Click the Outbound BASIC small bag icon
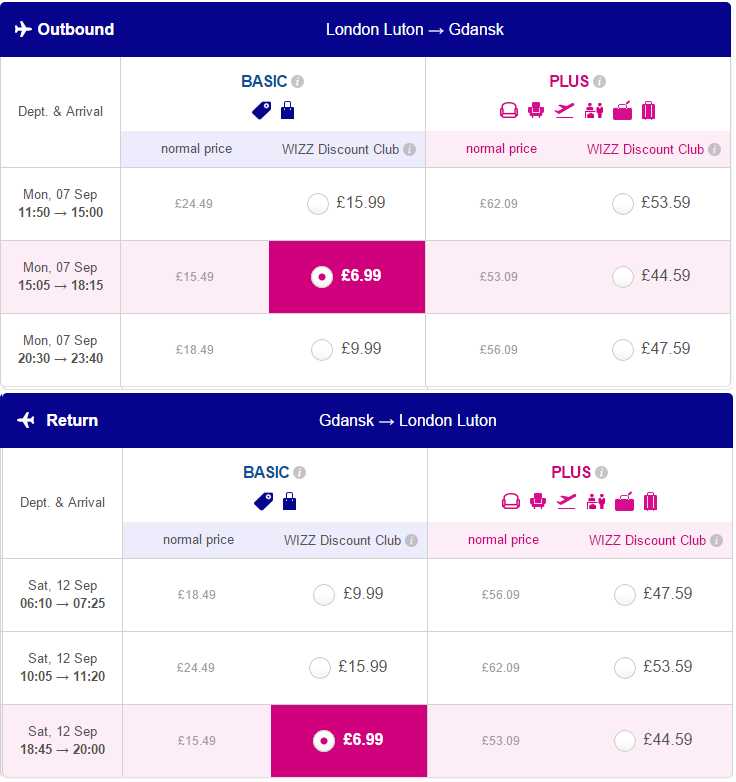Image resolution: width=736 pixels, height=782 pixels. (288, 110)
